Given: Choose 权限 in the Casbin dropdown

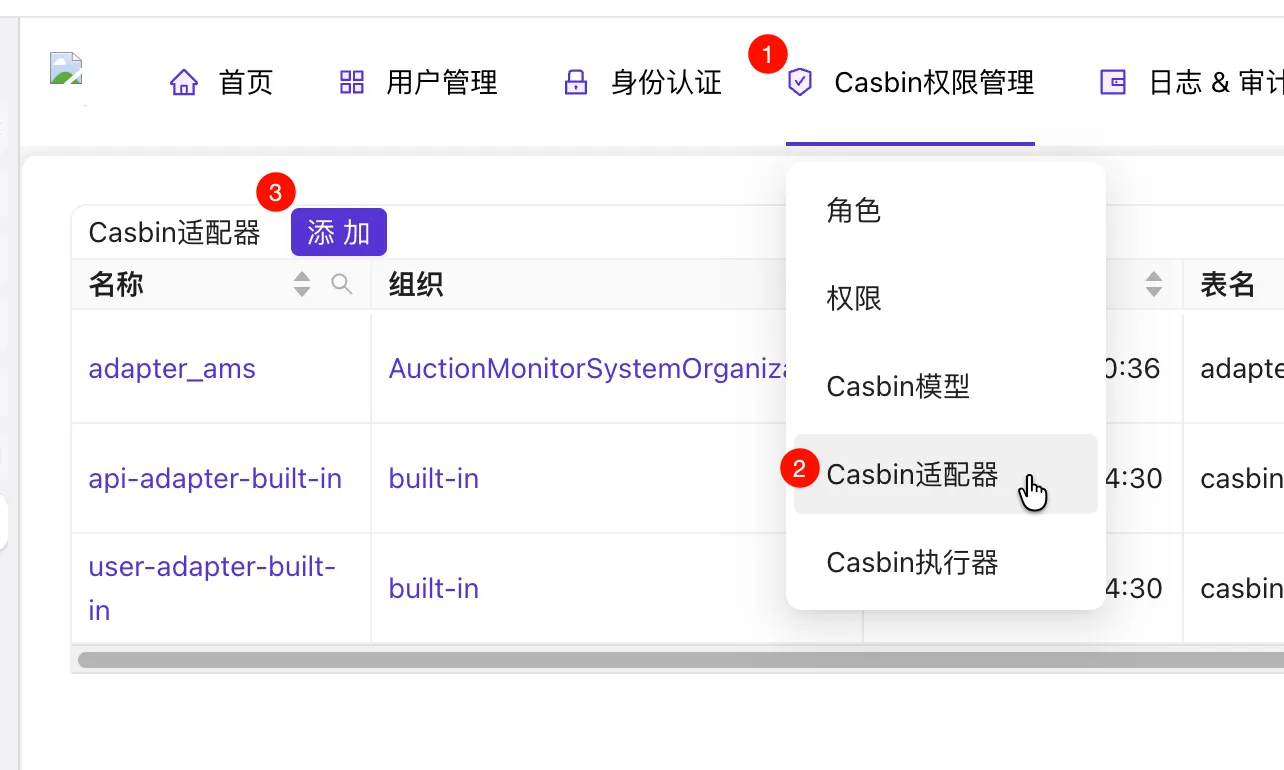Looking at the screenshot, I should pos(854,298).
